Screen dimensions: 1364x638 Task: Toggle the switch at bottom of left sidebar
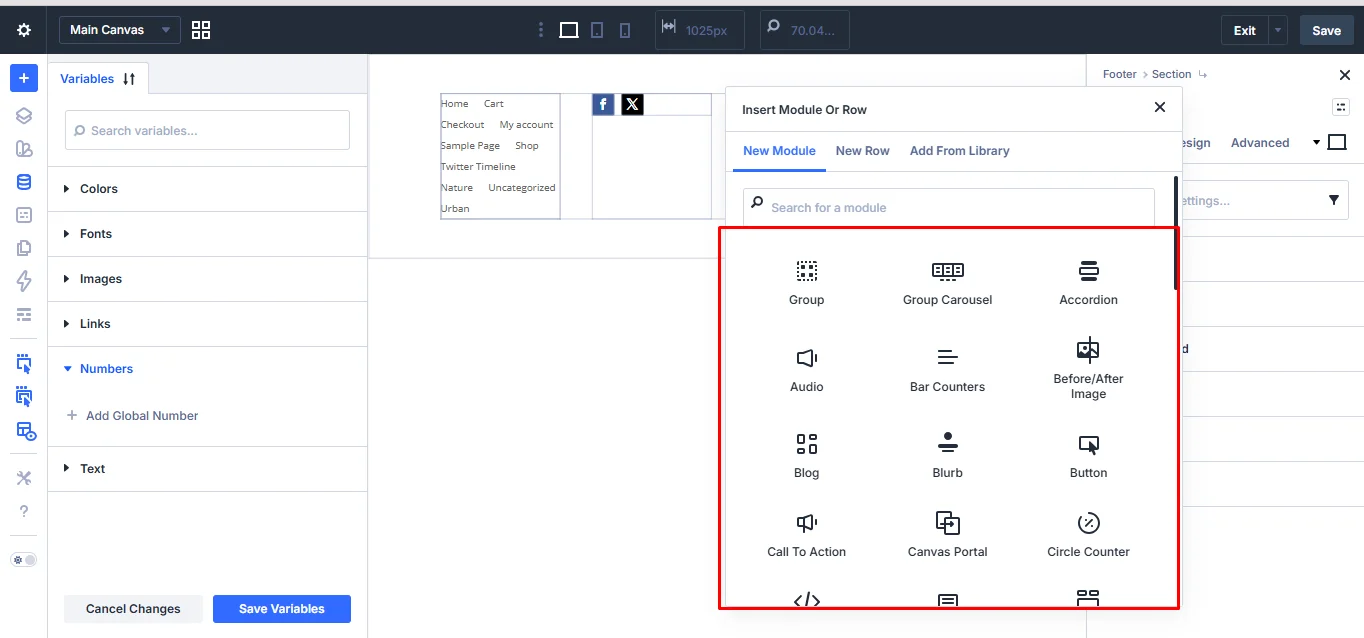point(24,560)
